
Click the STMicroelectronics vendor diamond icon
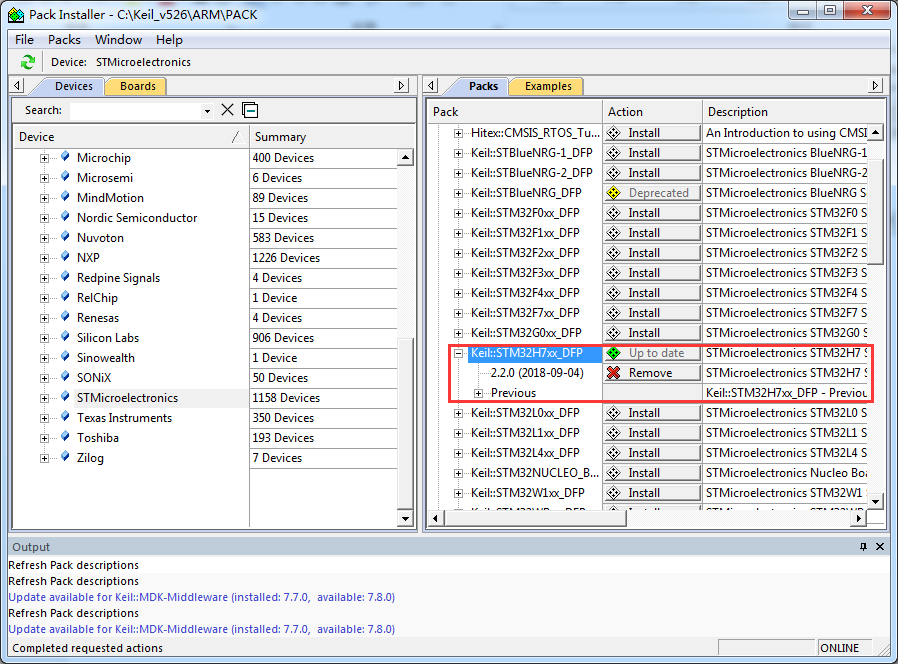(65, 396)
